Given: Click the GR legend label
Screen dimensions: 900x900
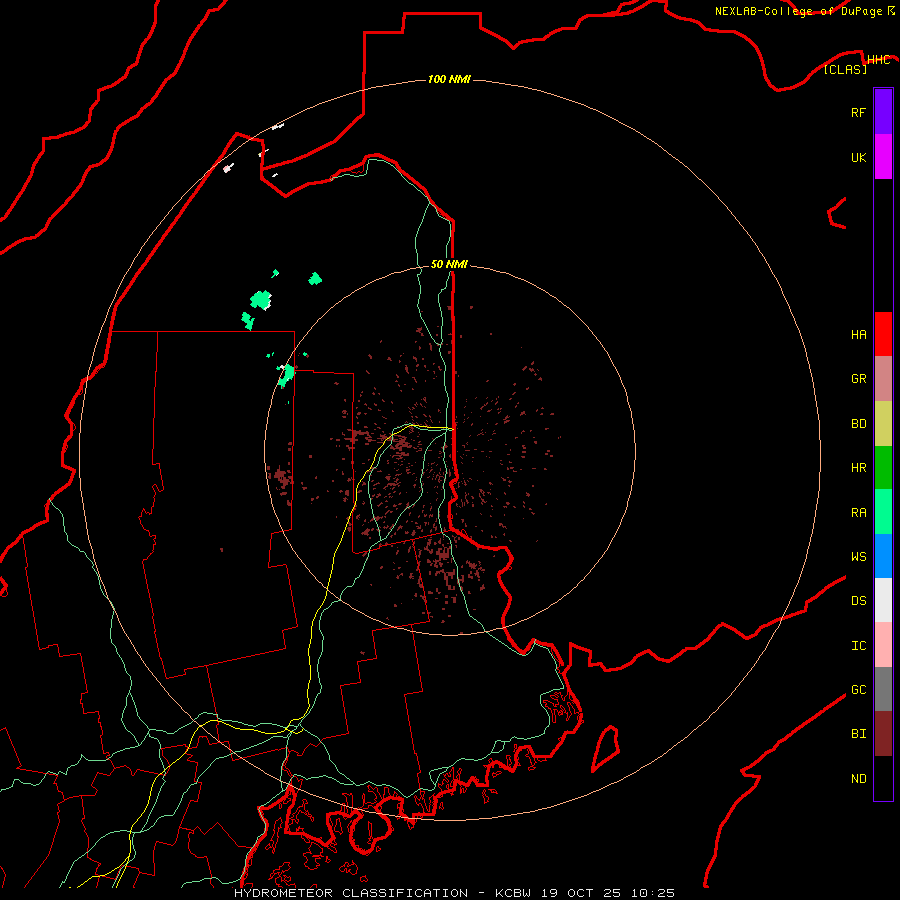Looking at the screenshot, I should [858, 379].
